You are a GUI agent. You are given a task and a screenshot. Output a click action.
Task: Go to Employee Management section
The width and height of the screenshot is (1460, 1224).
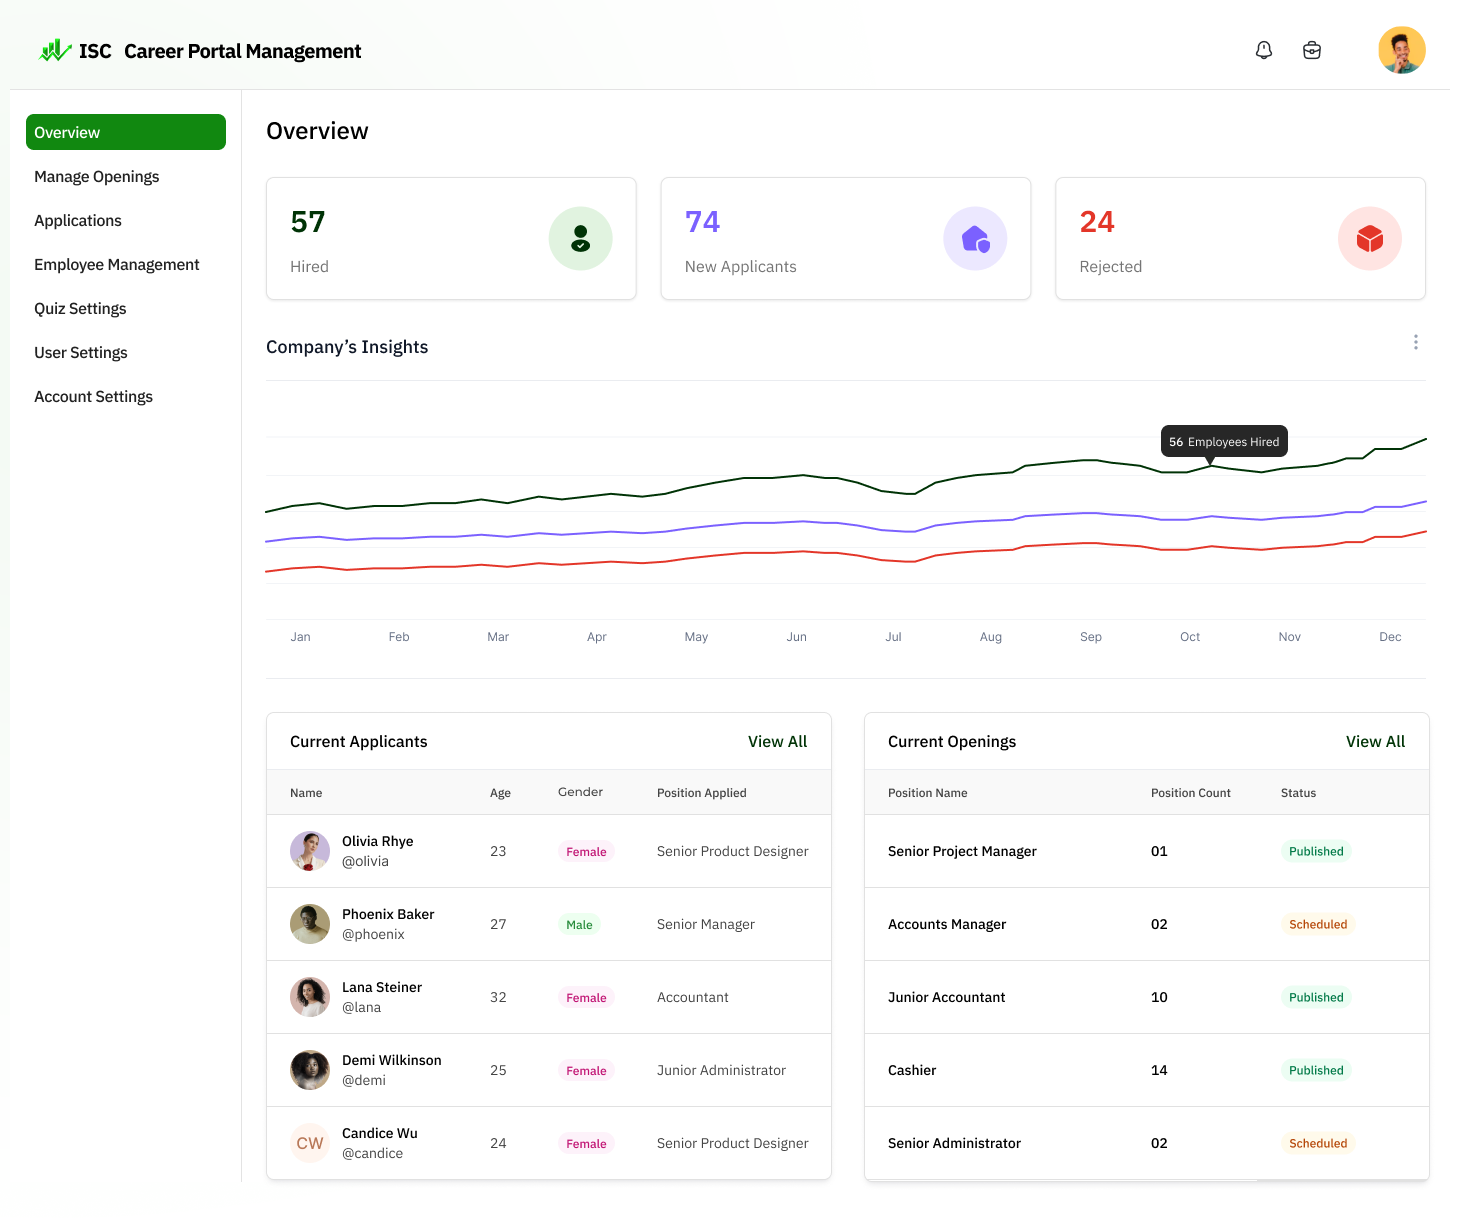coord(117,265)
